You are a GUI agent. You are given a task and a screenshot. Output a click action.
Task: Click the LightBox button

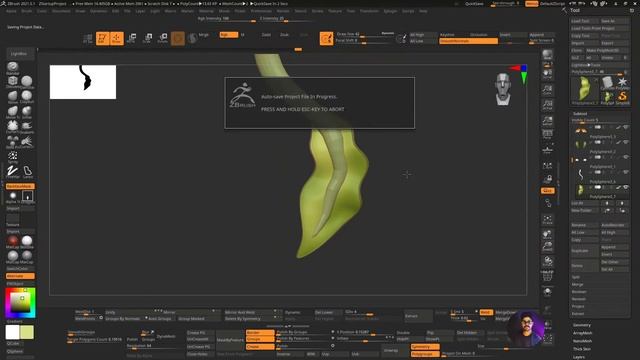tap(19, 53)
